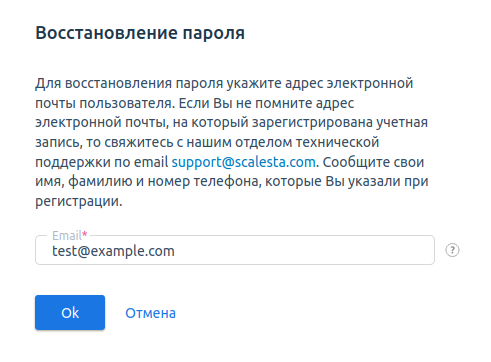This screenshot has height=362, width=491.
Task: Click the word 'email' before support address
Action: (151, 162)
